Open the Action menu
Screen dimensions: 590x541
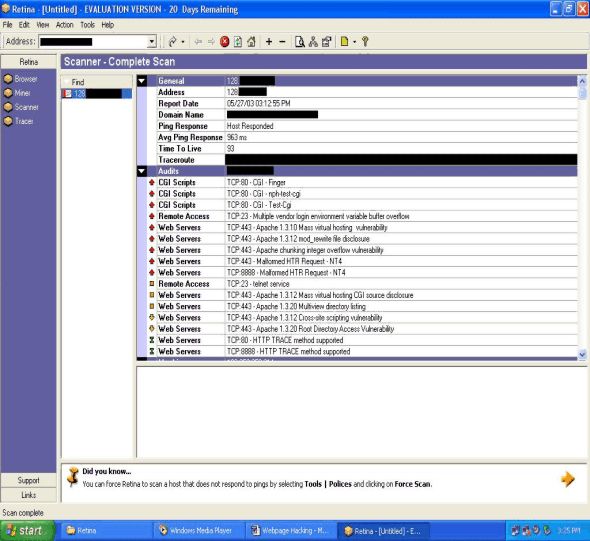click(x=65, y=25)
